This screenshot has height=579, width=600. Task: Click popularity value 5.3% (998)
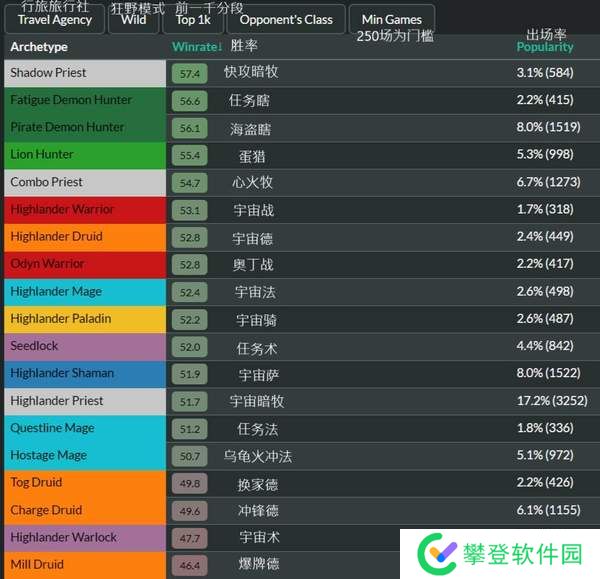(x=545, y=154)
